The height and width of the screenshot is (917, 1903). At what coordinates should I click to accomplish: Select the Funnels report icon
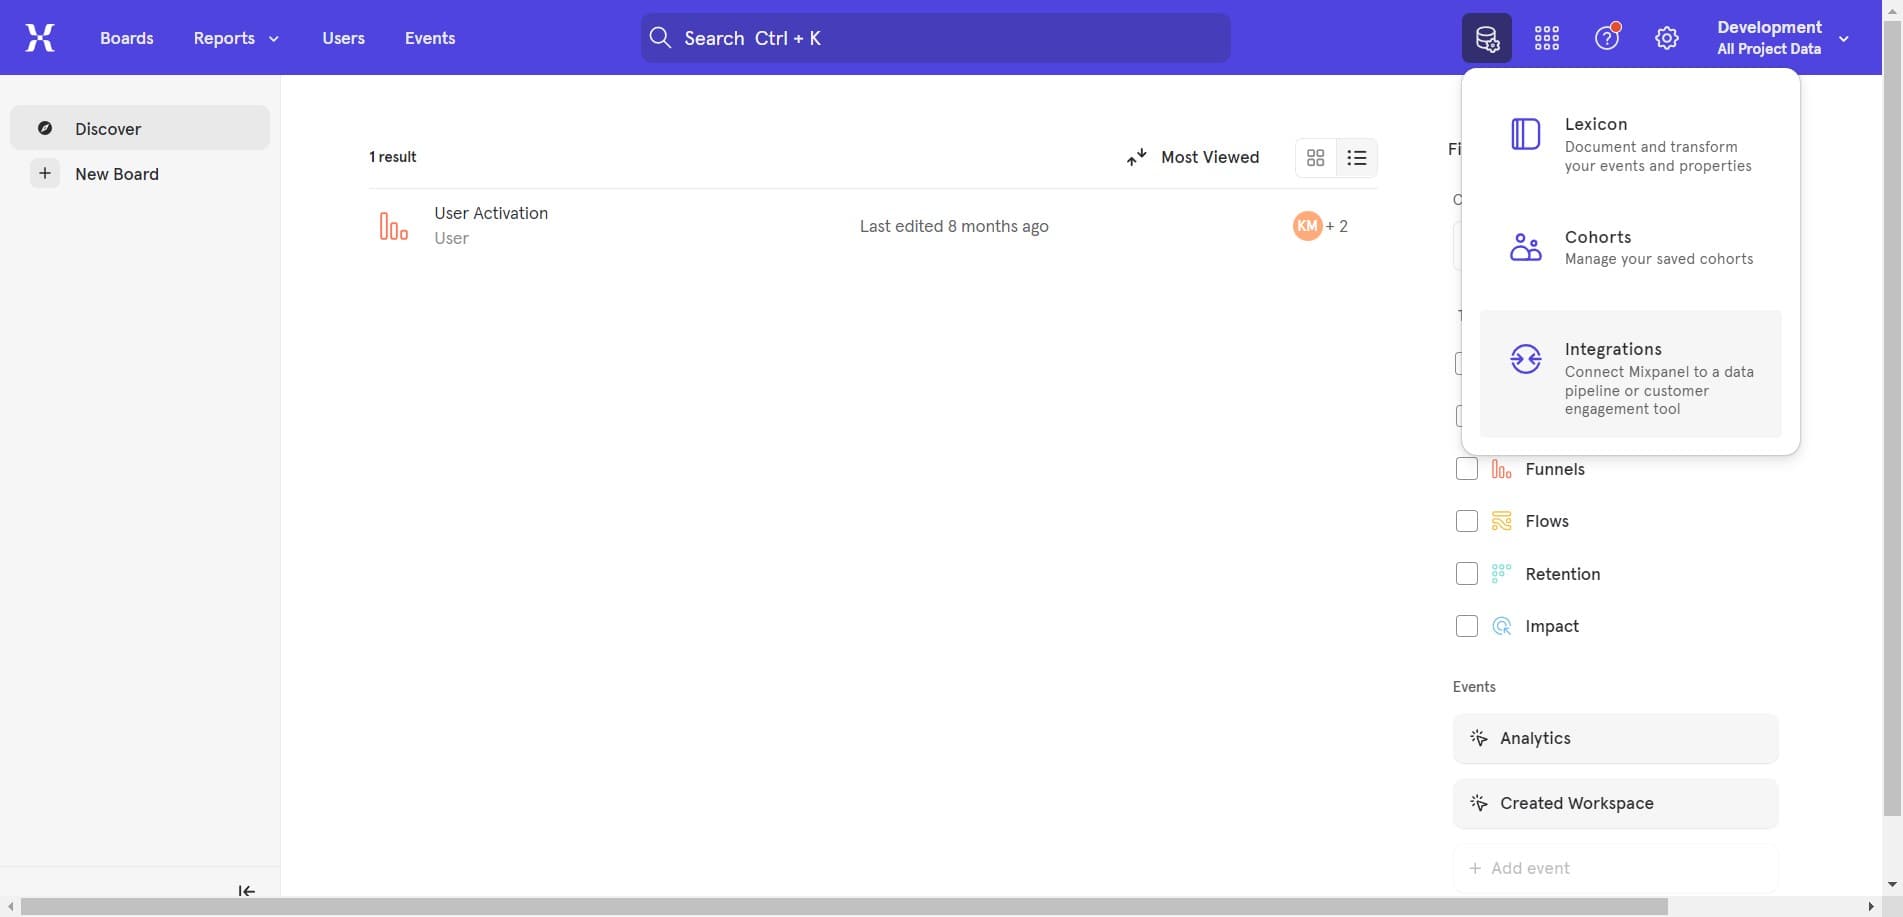pyautogui.click(x=1500, y=468)
